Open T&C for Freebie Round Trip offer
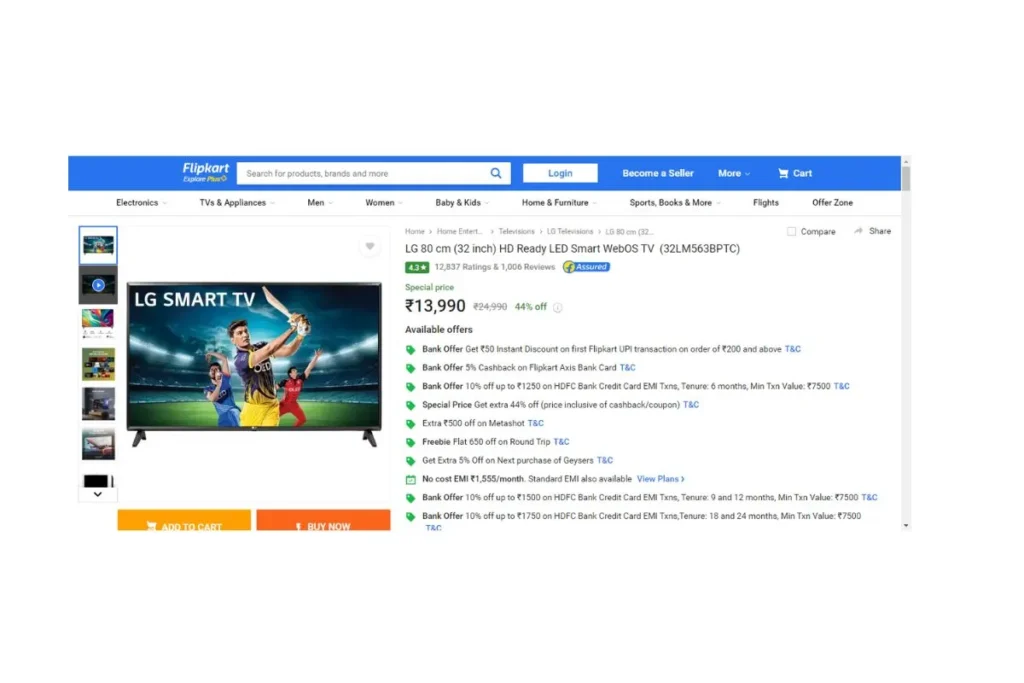The image size is (1024, 683). [x=561, y=441]
